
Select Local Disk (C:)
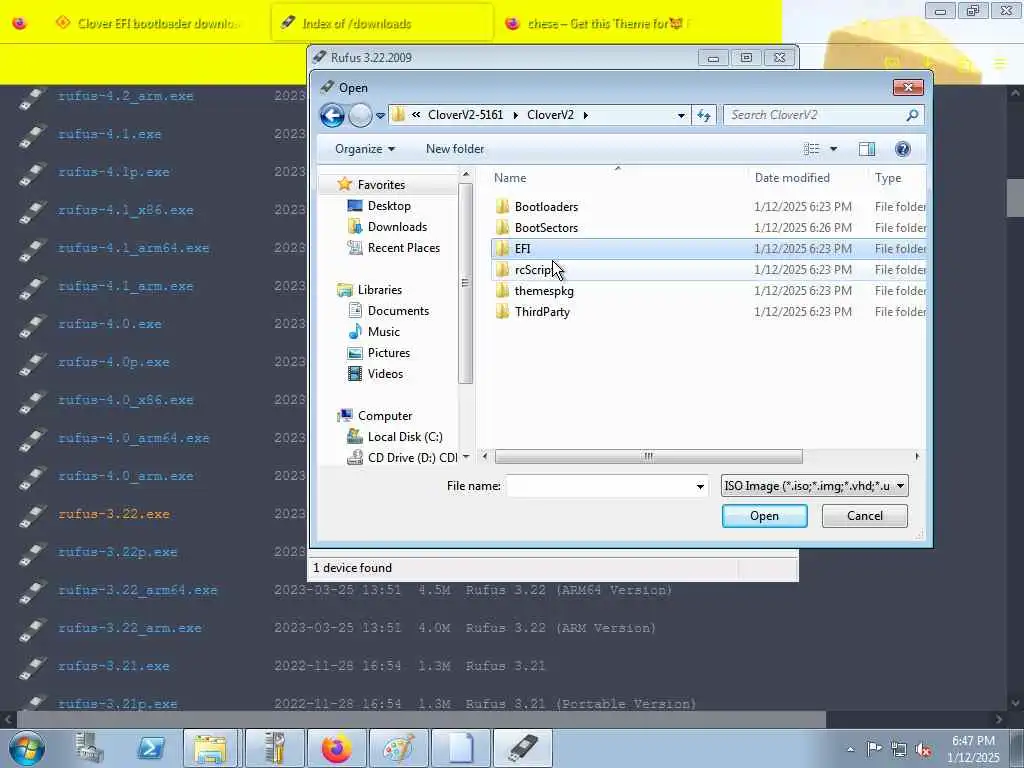pyautogui.click(x=405, y=437)
